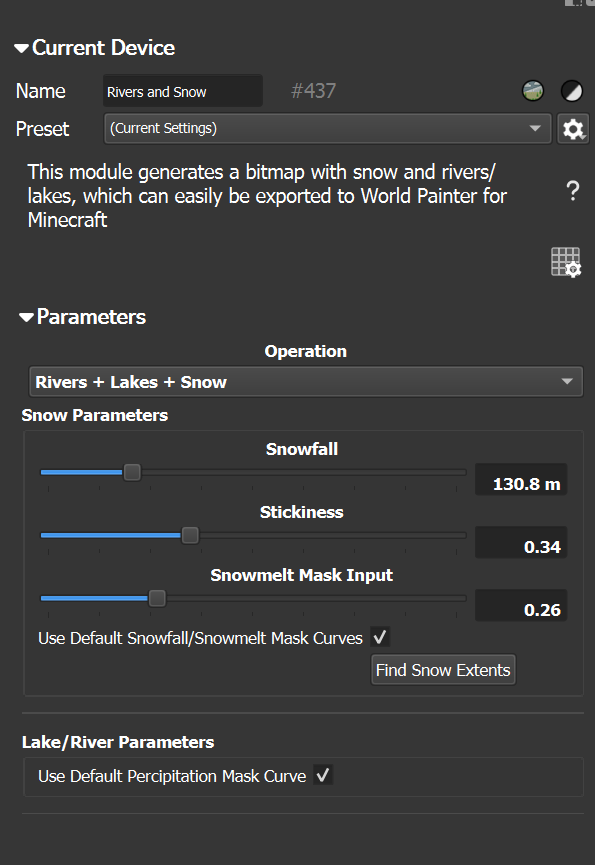
Task: Click the Snowmelt 0.26 value field
Action: pos(521,605)
